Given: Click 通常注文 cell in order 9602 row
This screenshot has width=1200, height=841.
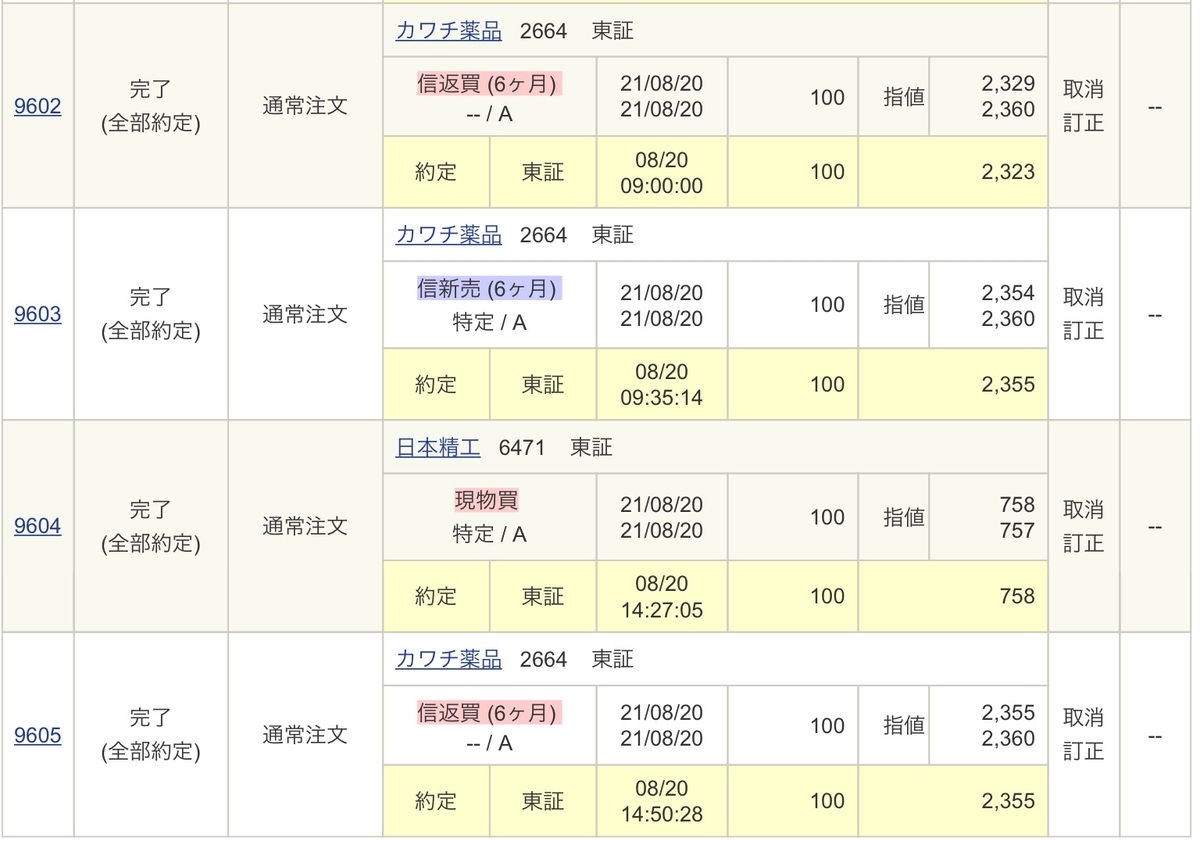Looking at the screenshot, I should pyautogui.click(x=305, y=105).
